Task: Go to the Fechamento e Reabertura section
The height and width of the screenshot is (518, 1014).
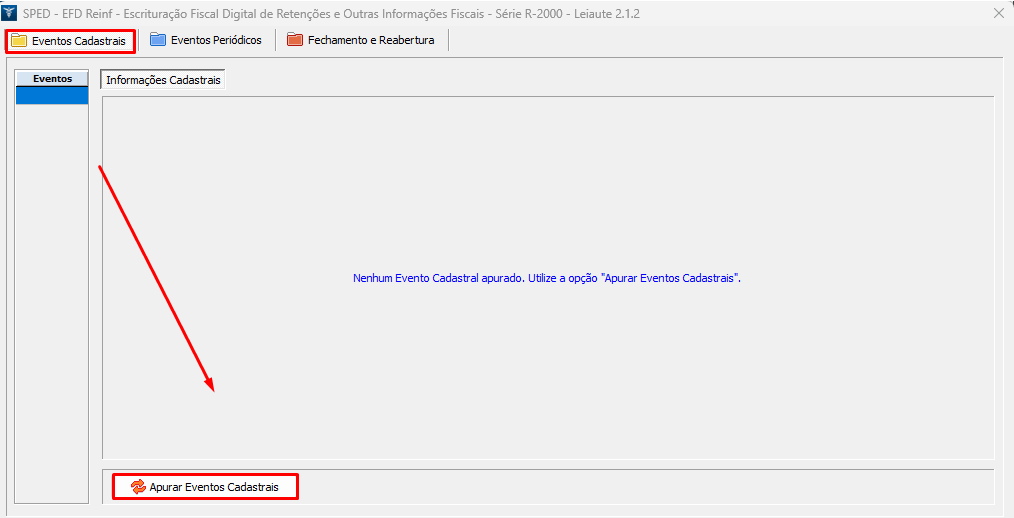Action: coord(370,40)
